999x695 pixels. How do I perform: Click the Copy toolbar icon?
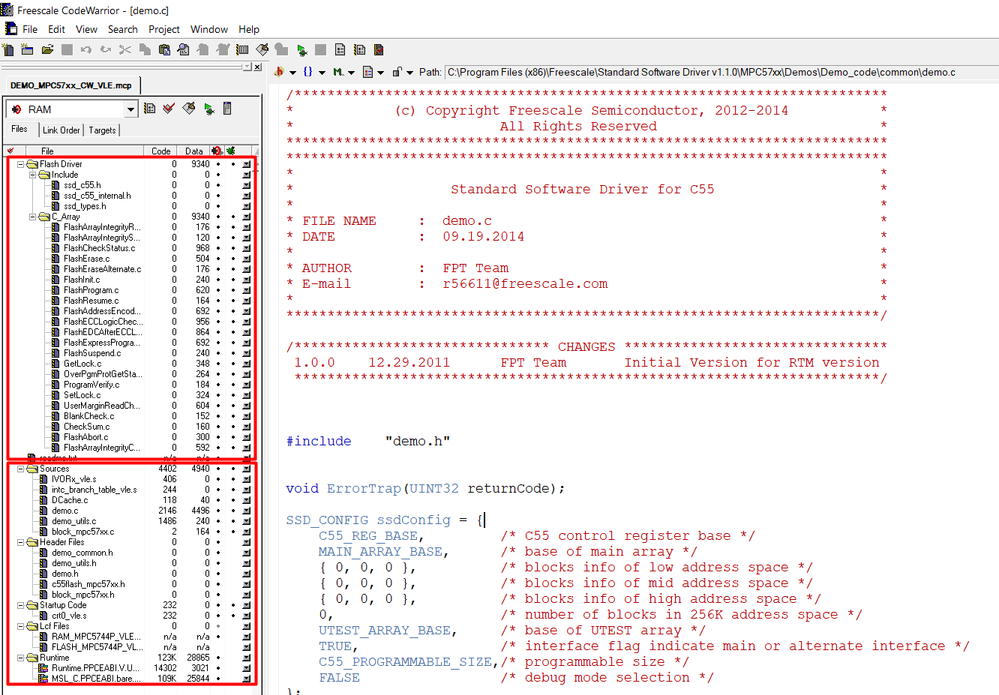coord(145,50)
